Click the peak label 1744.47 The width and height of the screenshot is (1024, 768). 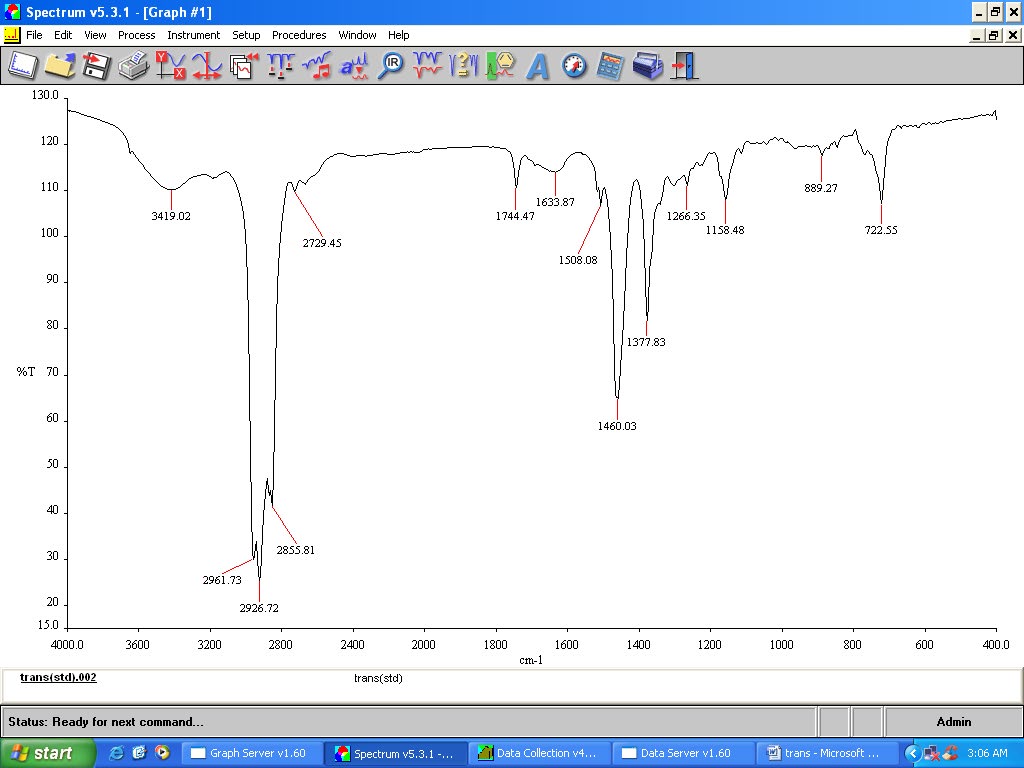515,216
